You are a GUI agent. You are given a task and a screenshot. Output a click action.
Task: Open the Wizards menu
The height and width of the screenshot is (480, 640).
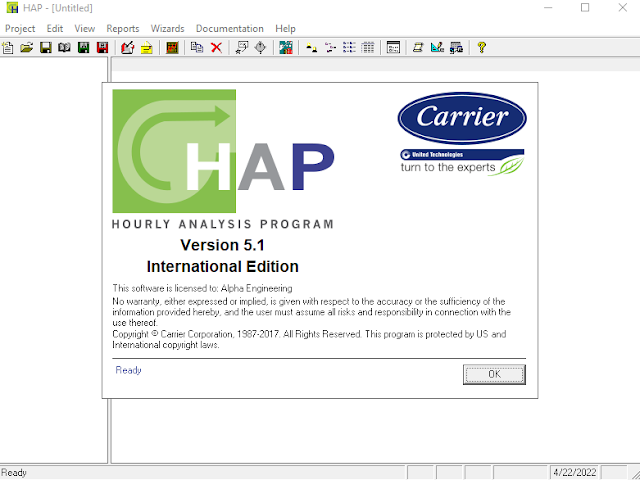(x=168, y=29)
